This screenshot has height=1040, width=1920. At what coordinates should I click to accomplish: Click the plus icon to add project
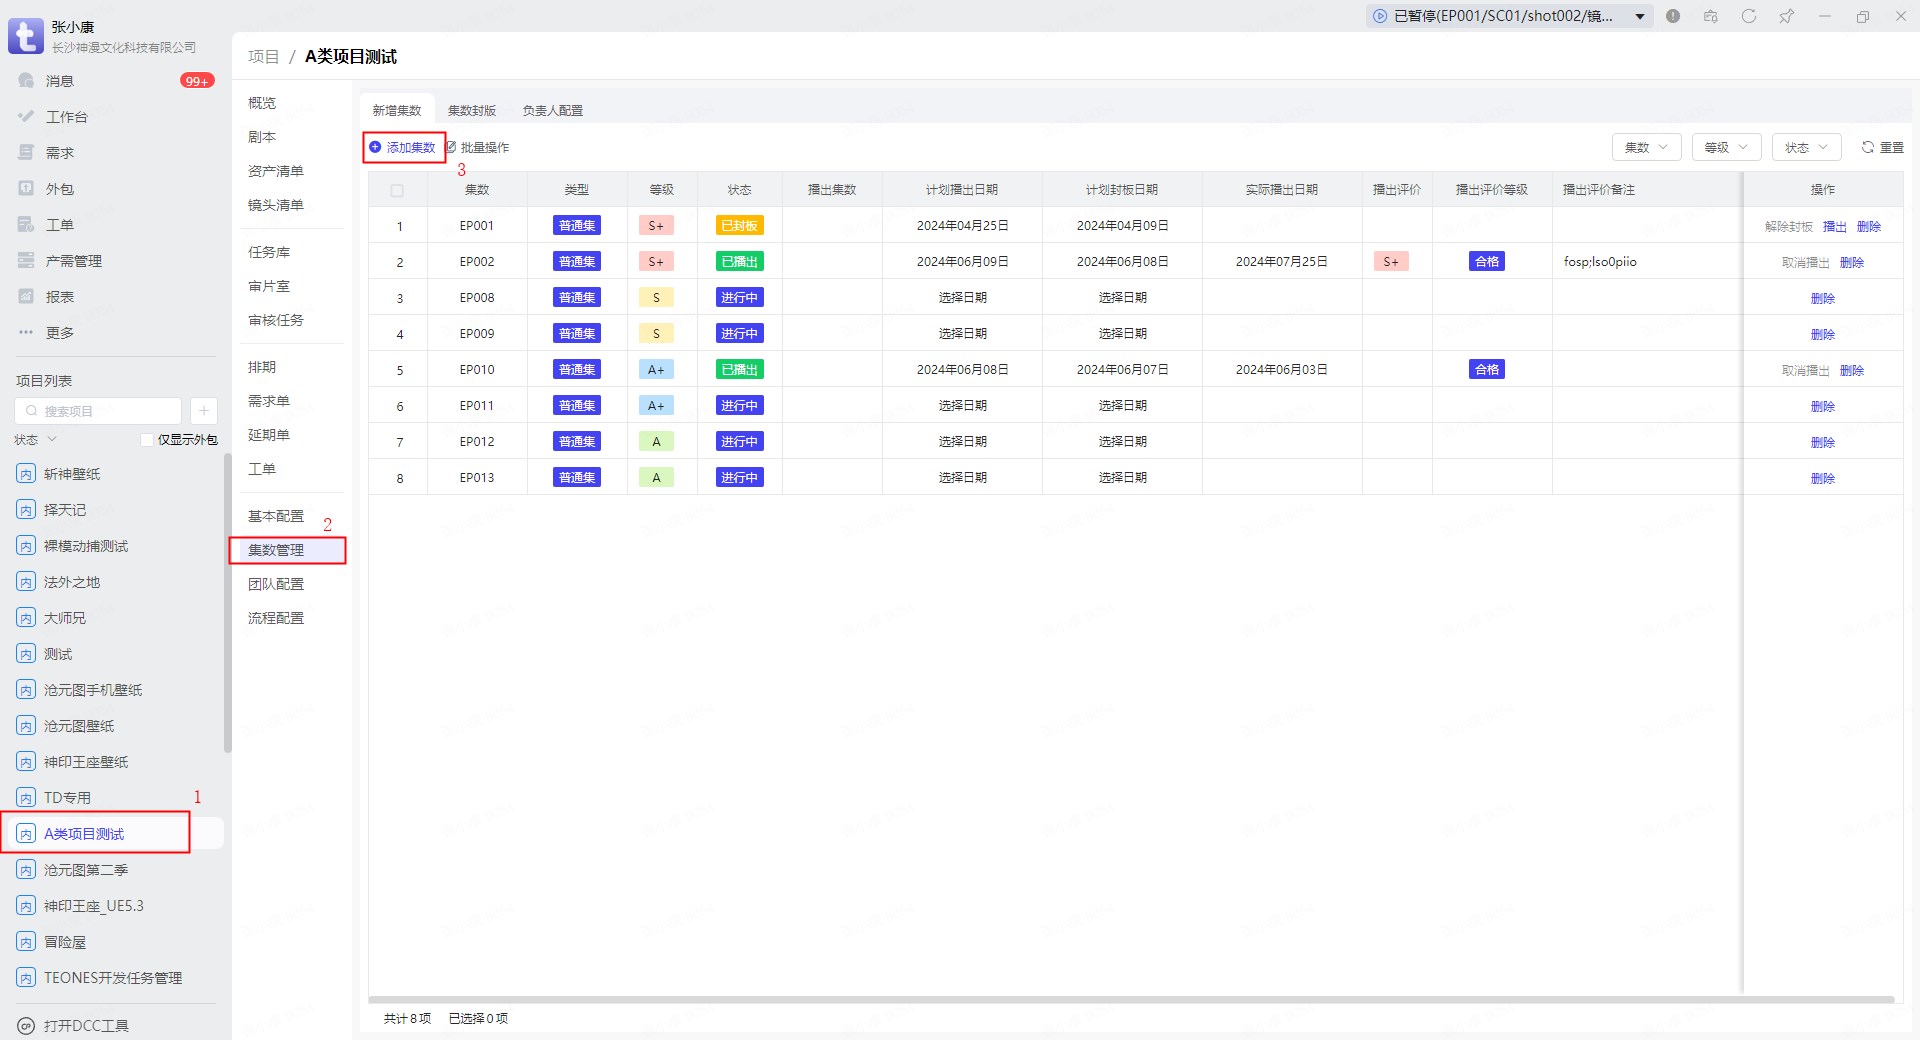pos(203,411)
